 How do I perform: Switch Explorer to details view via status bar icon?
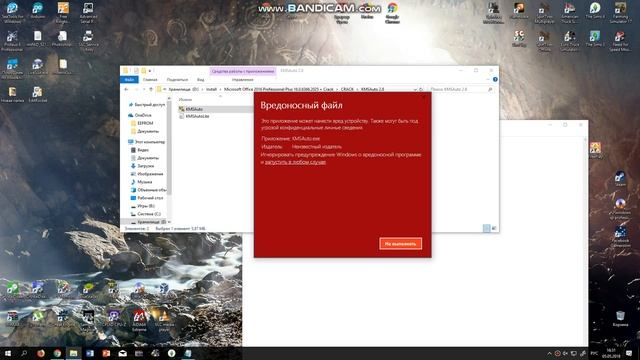pyautogui.click(x=486, y=228)
